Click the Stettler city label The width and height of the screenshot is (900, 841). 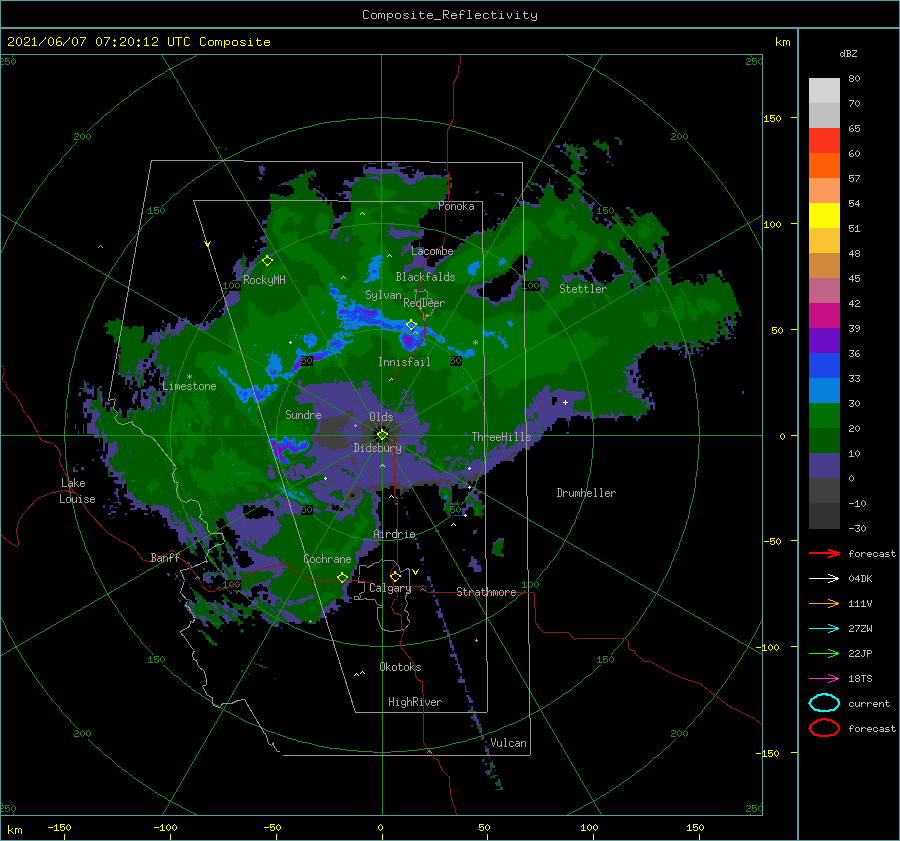583,289
